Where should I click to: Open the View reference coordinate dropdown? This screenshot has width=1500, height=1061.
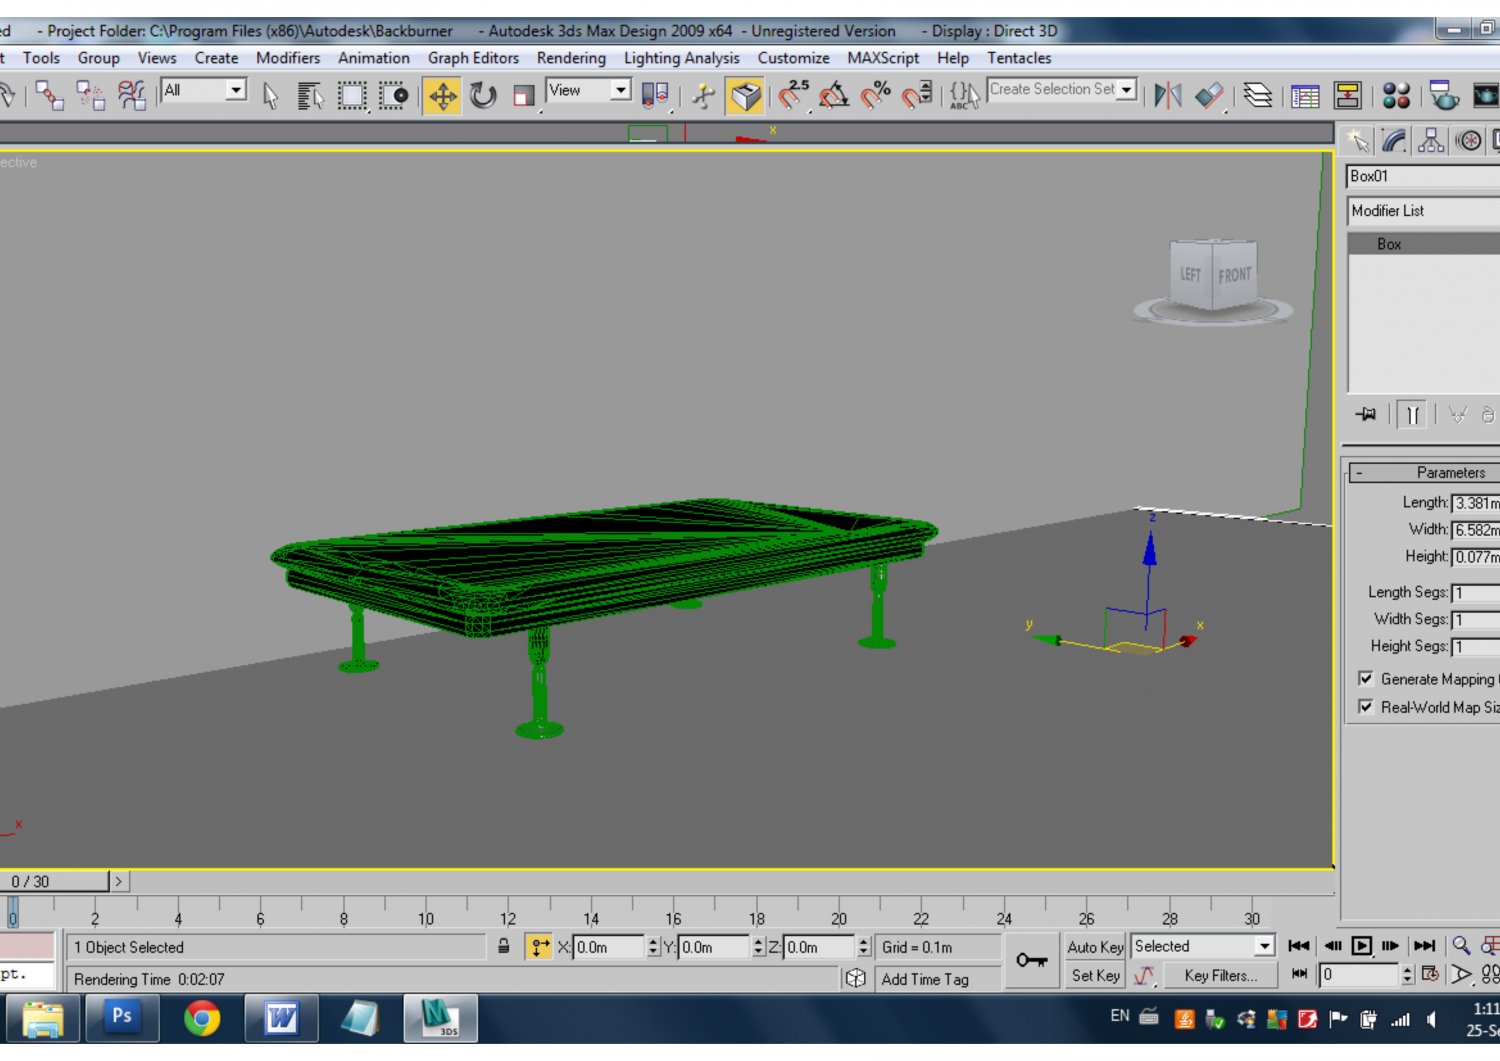[619, 90]
